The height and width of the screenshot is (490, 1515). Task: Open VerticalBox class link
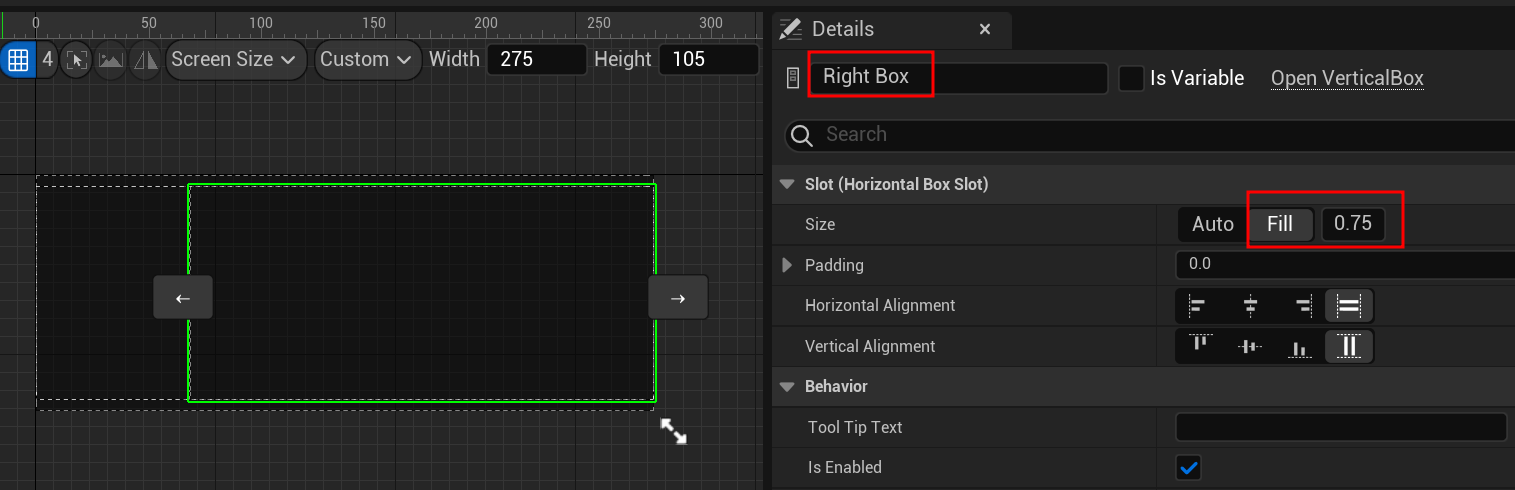tap(1347, 78)
